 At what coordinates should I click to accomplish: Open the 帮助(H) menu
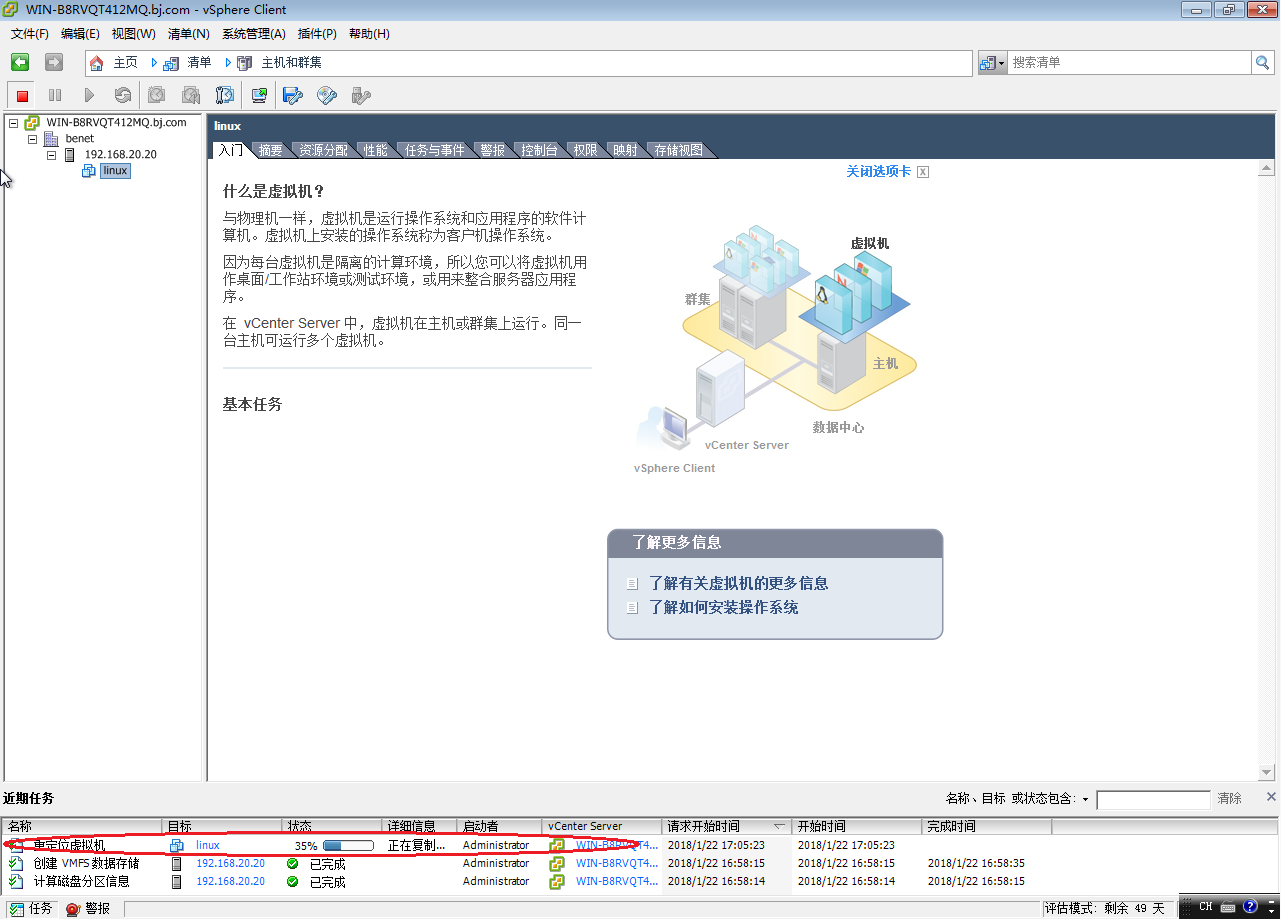(369, 34)
